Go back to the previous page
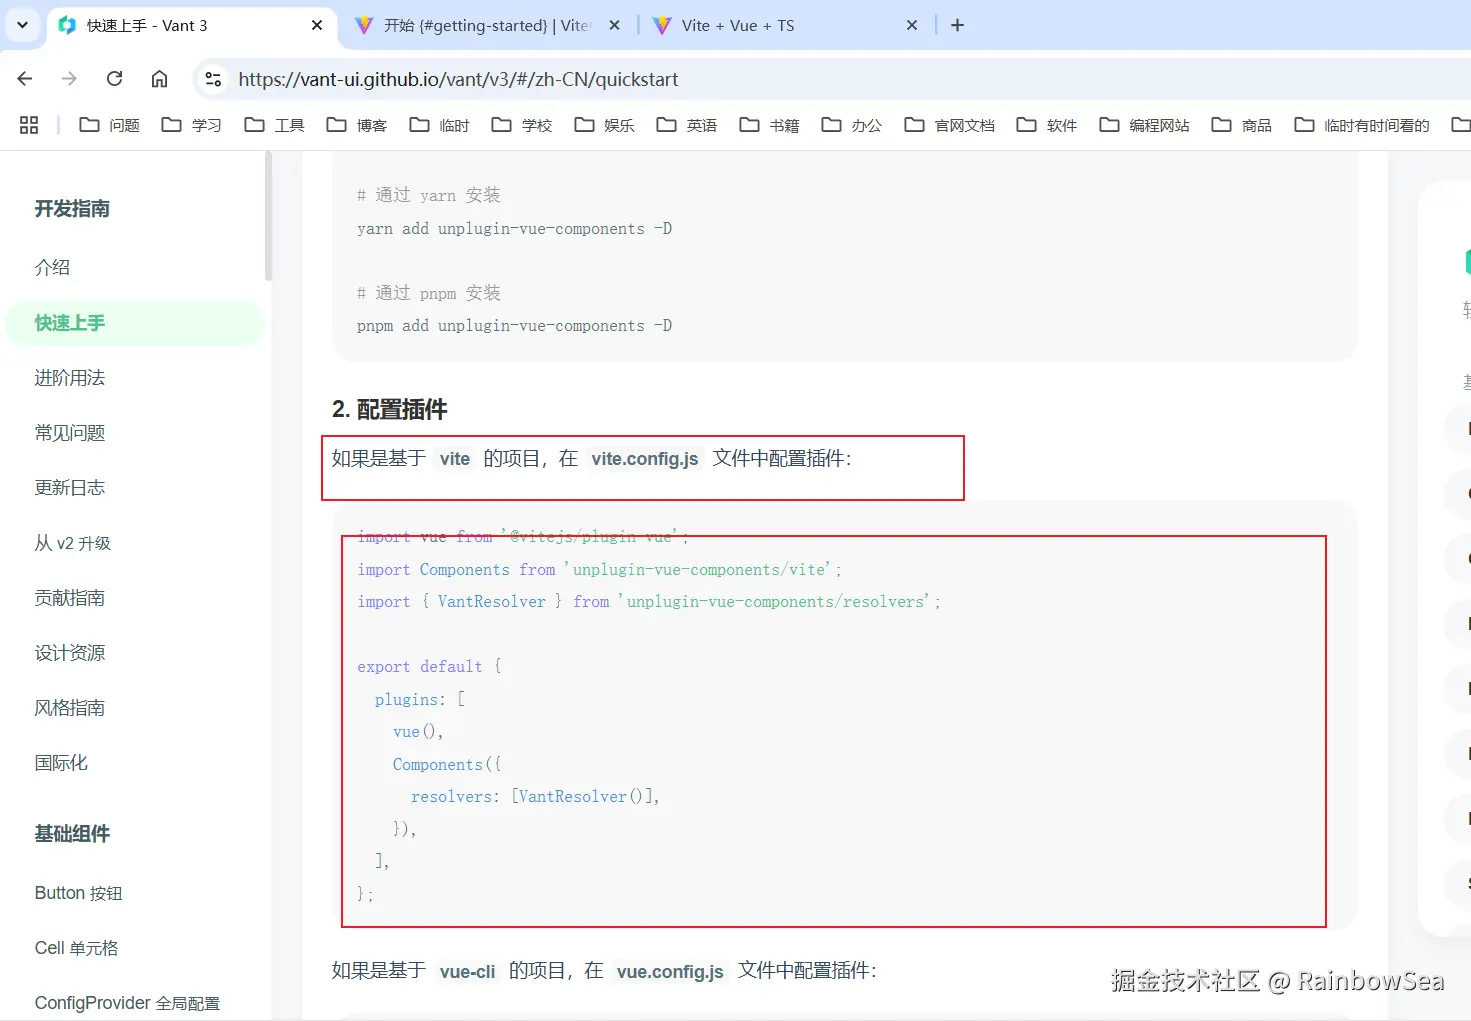 [x=25, y=79]
